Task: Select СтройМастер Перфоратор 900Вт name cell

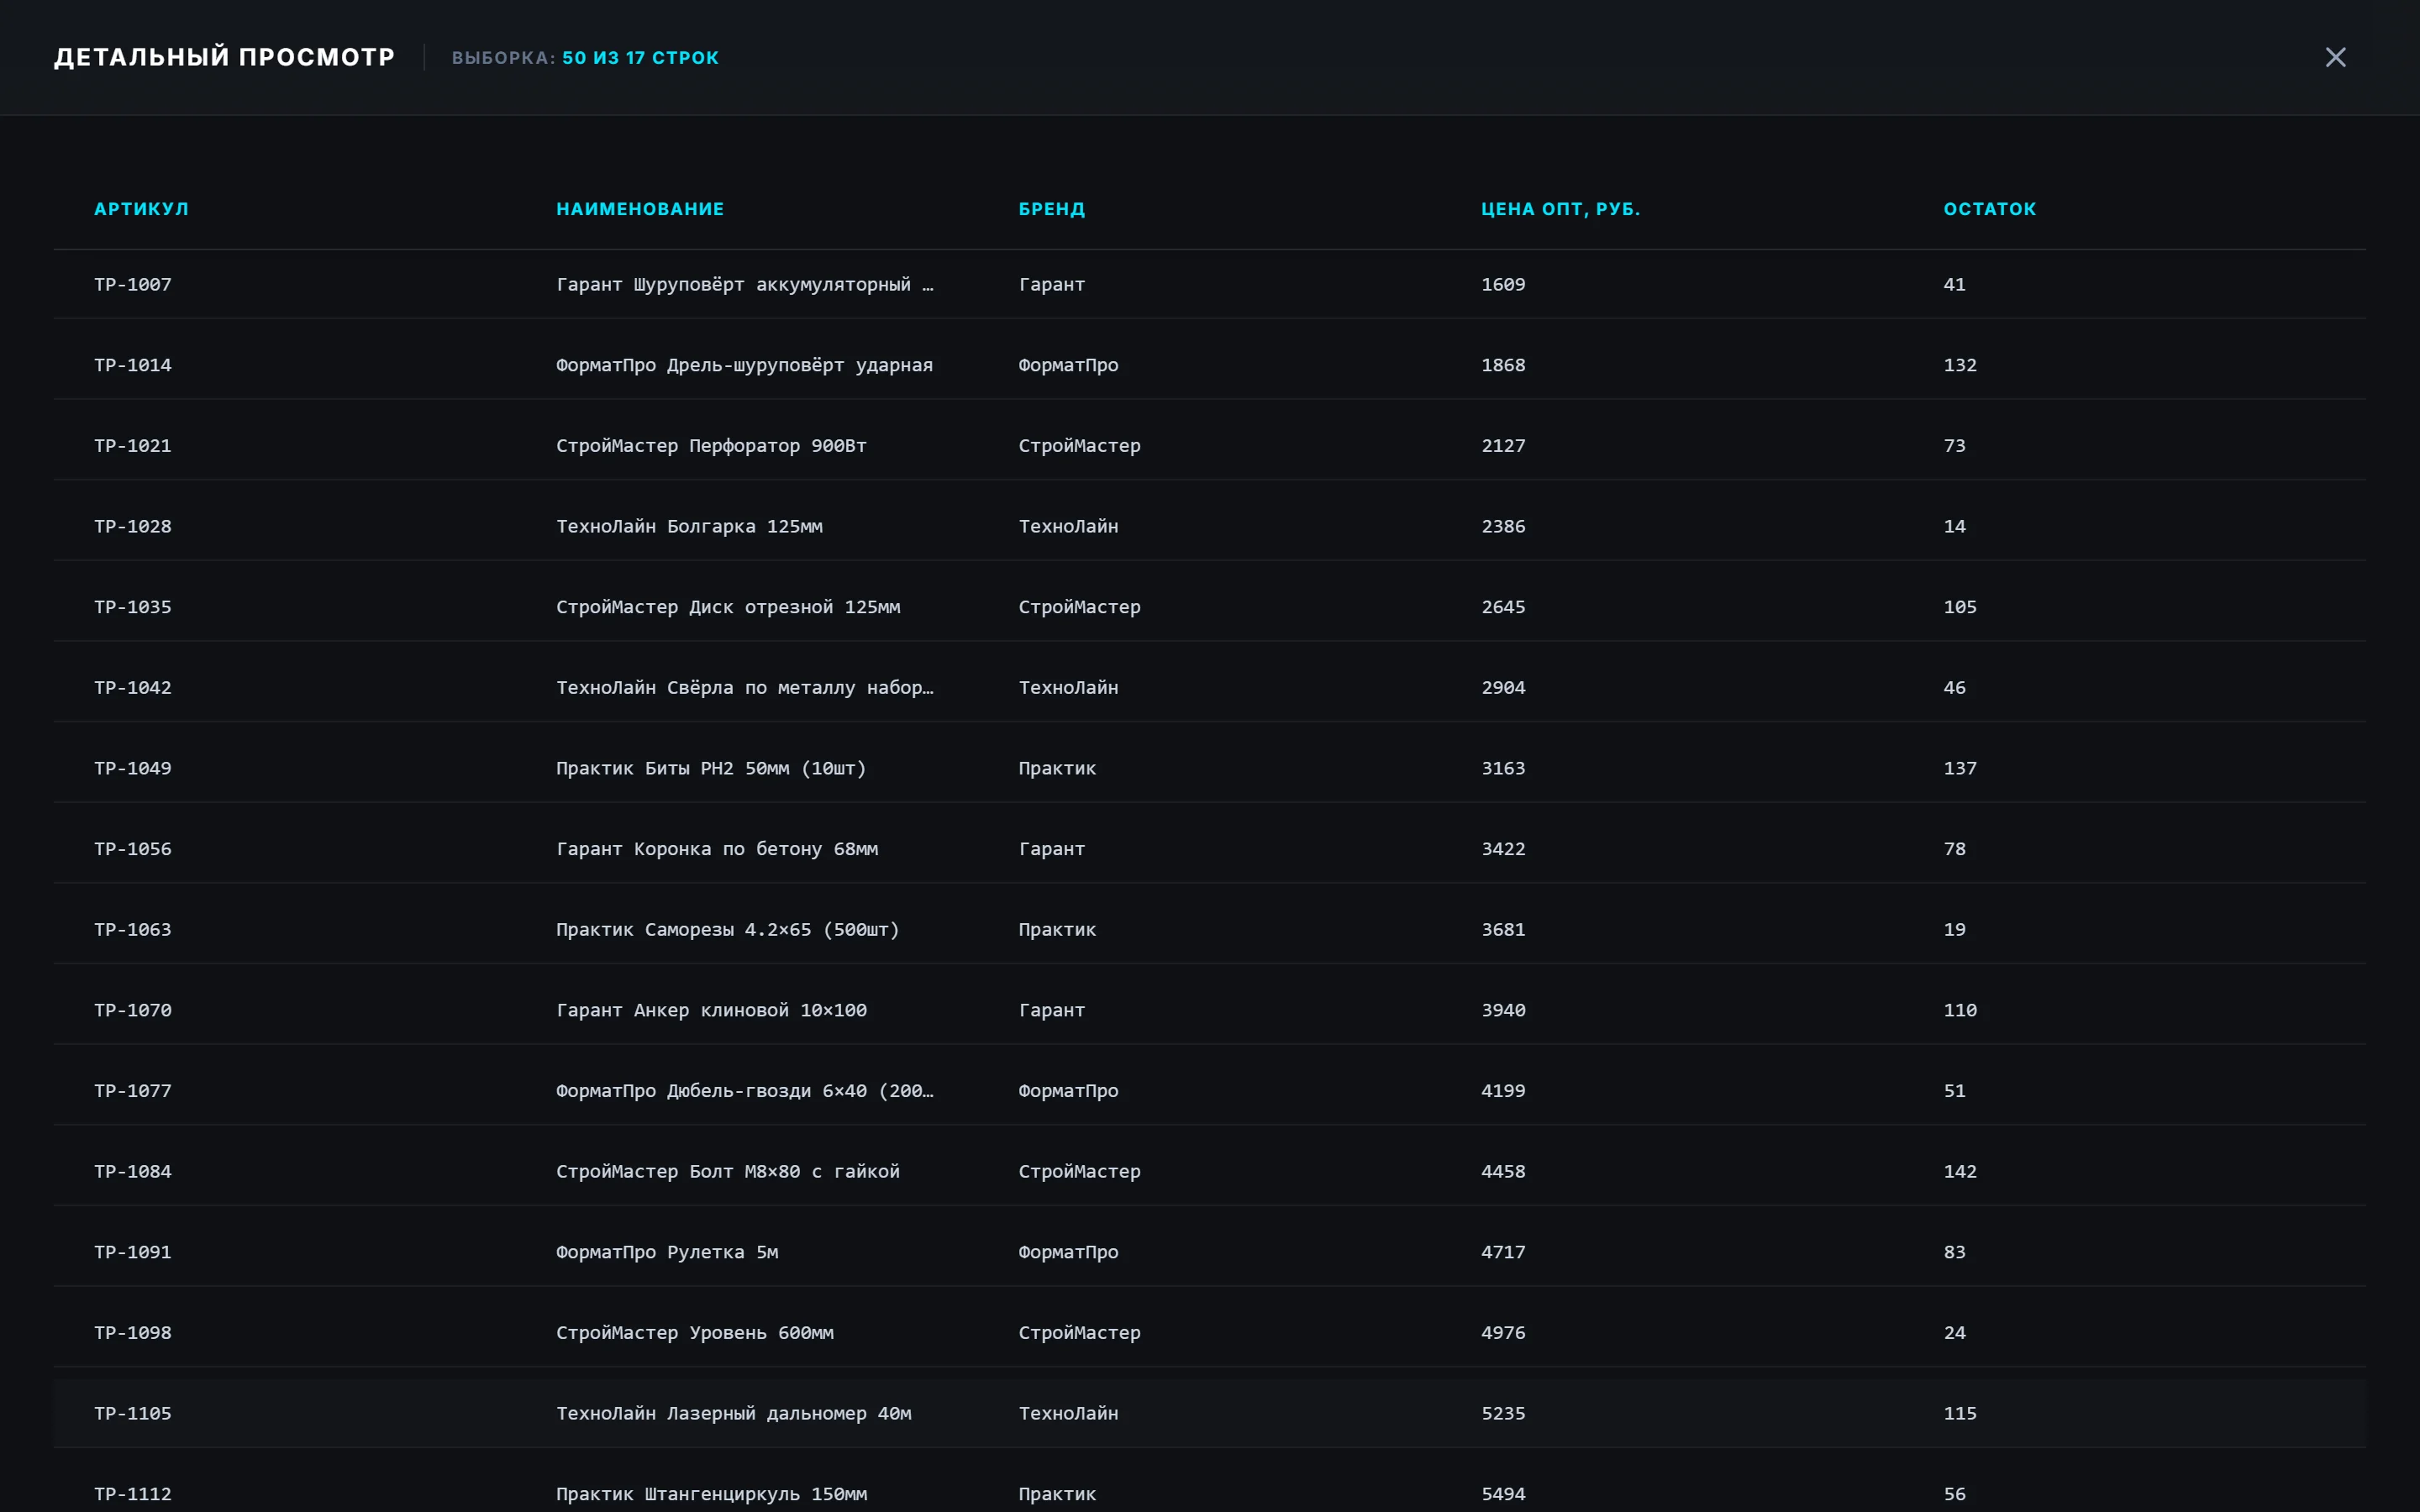Action: [x=711, y=446]
